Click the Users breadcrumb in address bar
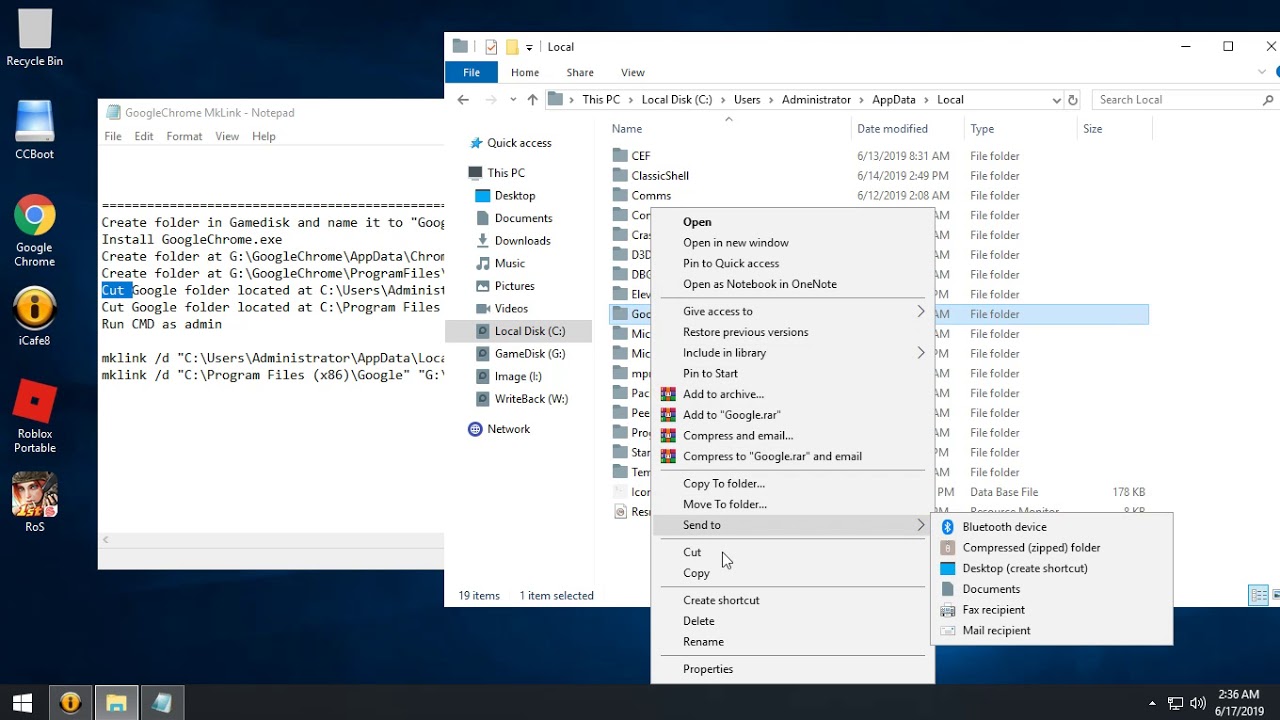This screenshot has height=720, width=1280. pos(747,100)
